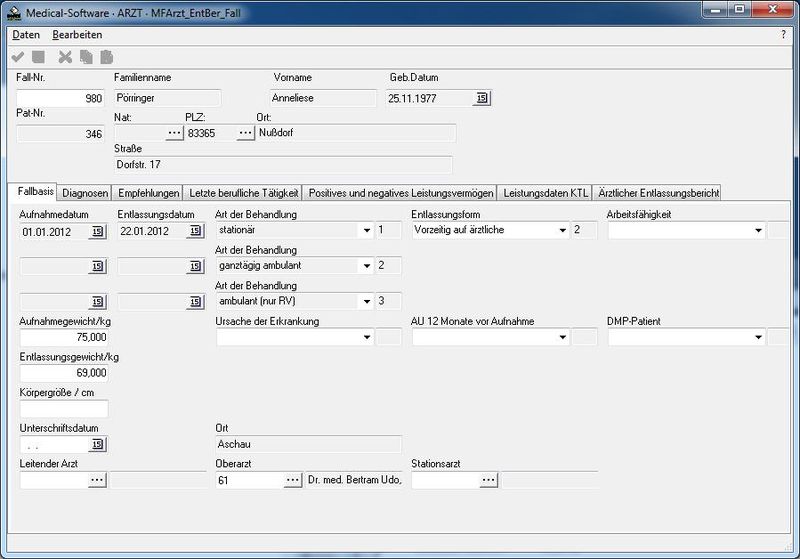Click the Körpergröße / cm input field

click(63, 408)
